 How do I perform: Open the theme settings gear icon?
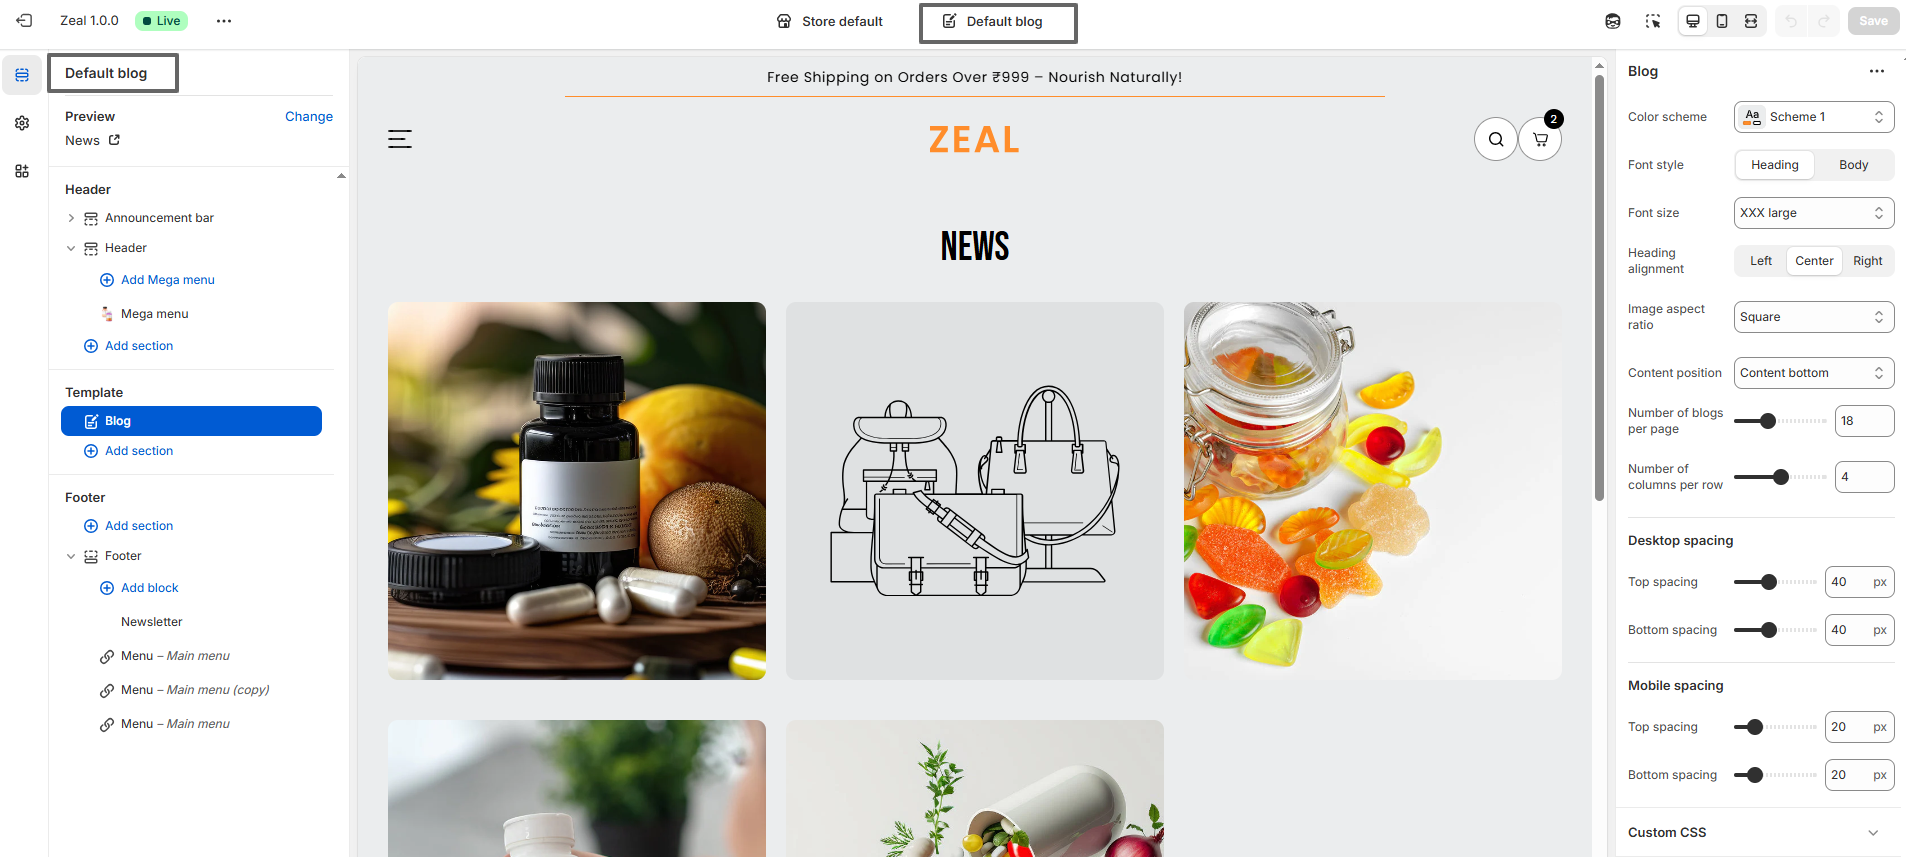pyautogui.click(x=22, y=123)
